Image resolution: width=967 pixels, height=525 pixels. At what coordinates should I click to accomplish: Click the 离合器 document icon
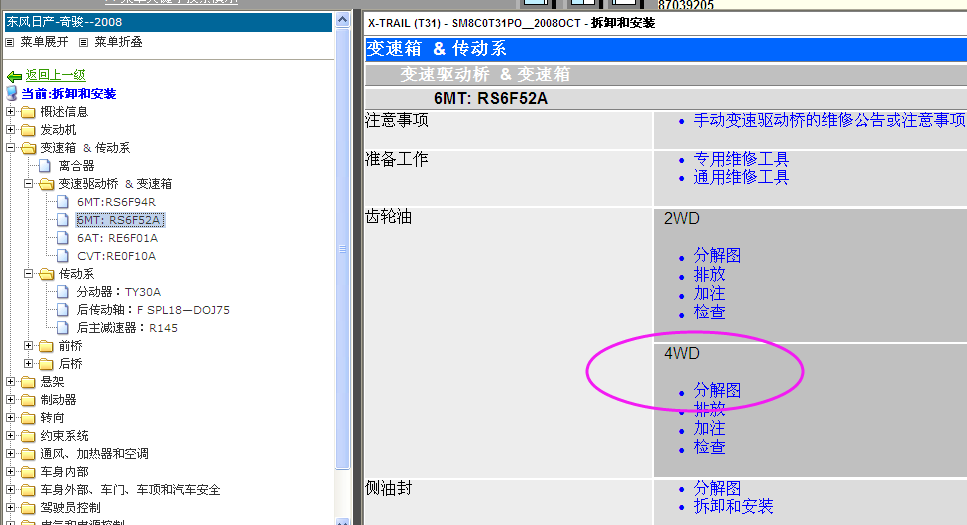point(45,165)
